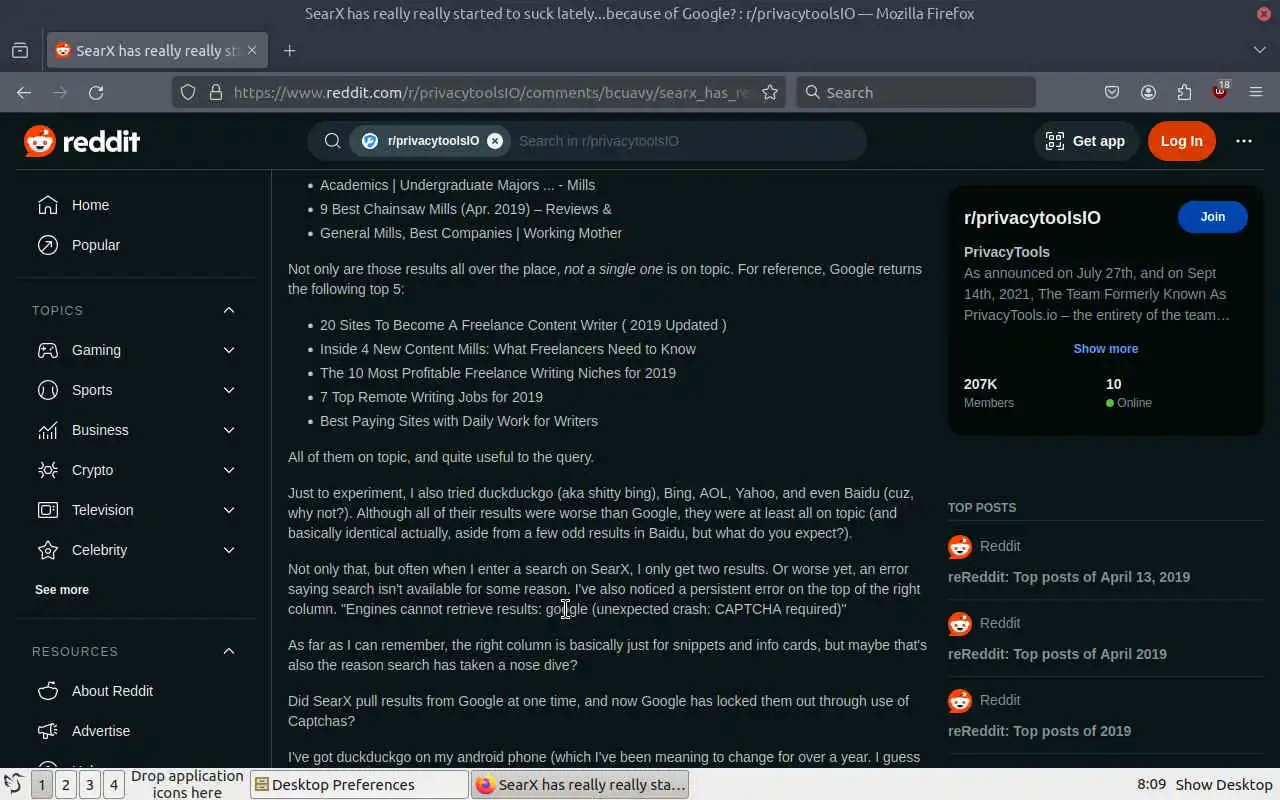Switch to workspace 2

pyautogui.click(x=65, y=785)
